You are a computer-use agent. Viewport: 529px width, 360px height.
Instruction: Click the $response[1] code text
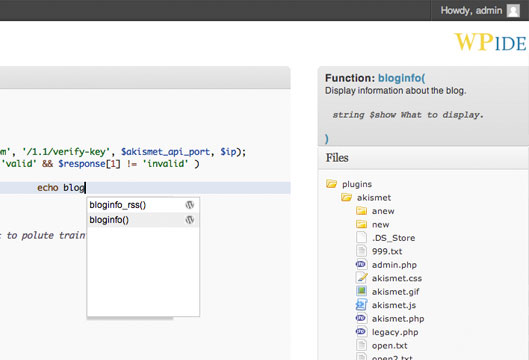[89, 164]
